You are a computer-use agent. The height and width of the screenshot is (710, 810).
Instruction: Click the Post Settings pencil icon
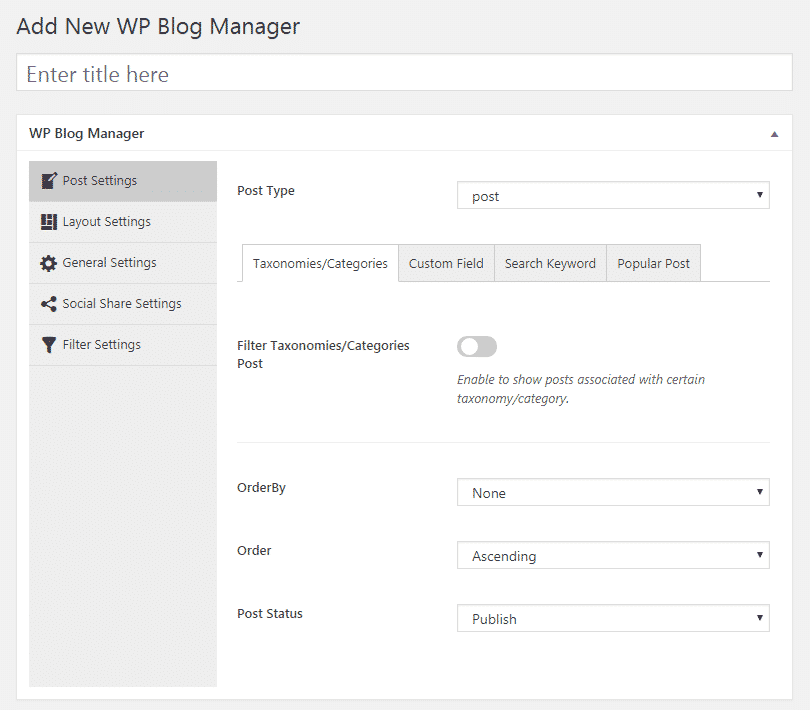coord(49,180)
